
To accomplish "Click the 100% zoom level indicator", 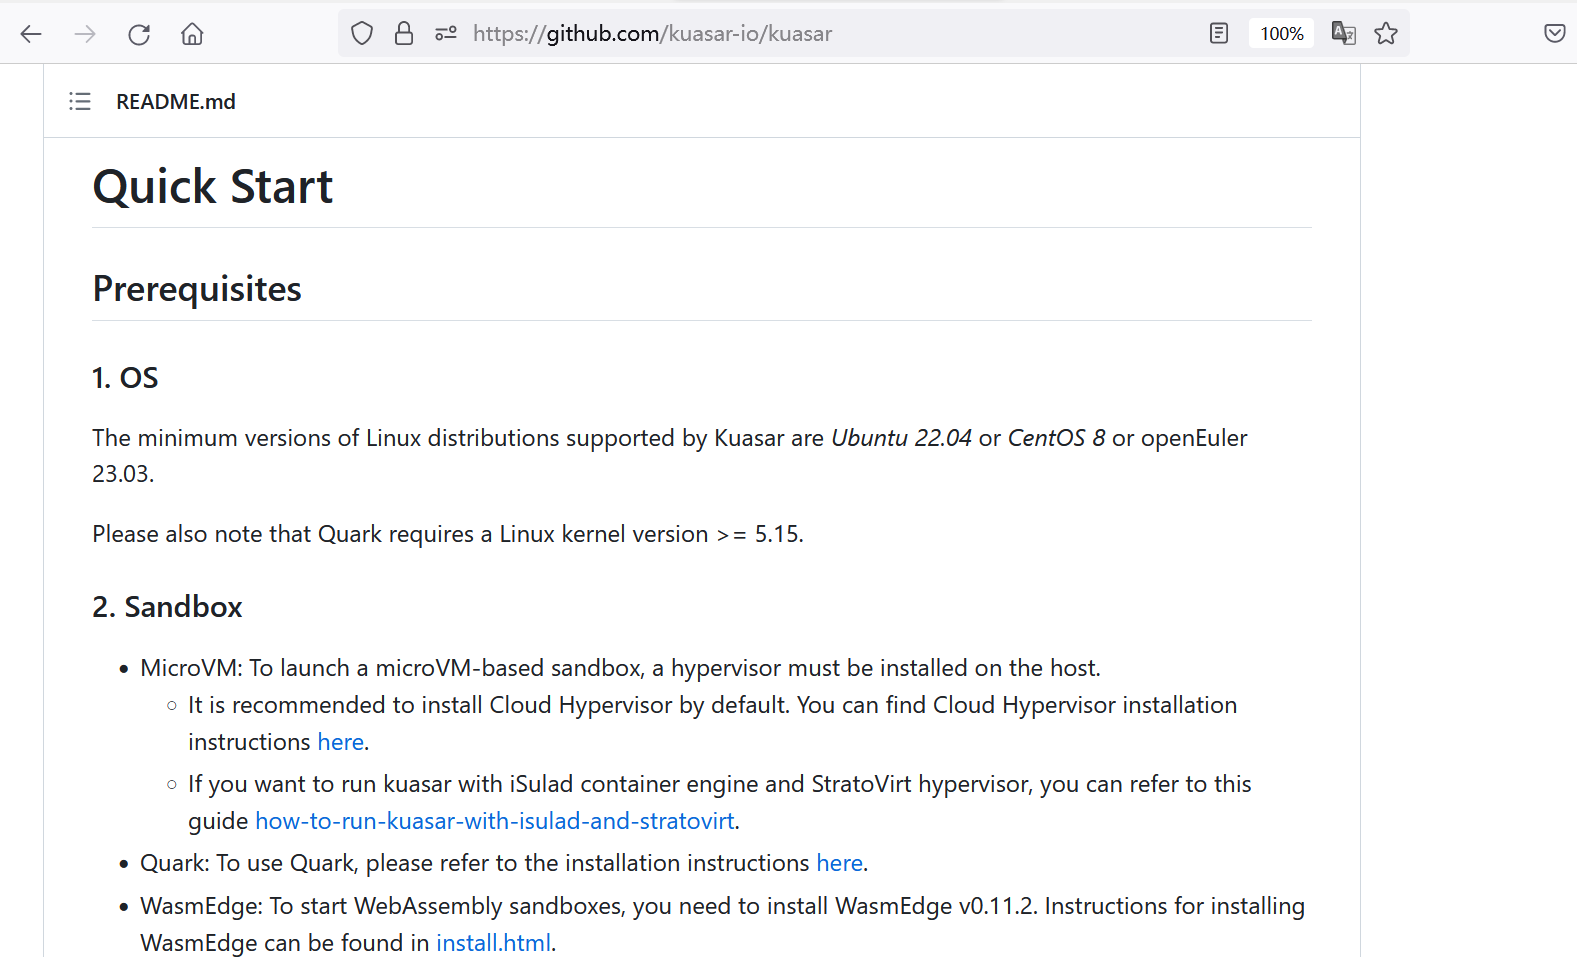I will click(x=1281, y=34).
